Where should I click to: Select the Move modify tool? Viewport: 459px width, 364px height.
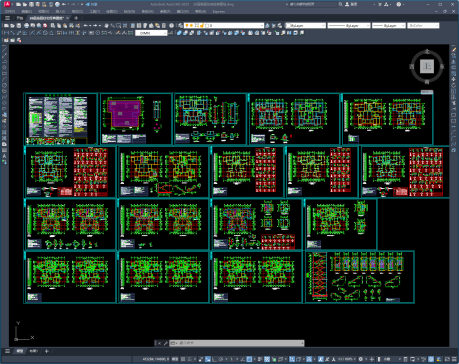454,79
